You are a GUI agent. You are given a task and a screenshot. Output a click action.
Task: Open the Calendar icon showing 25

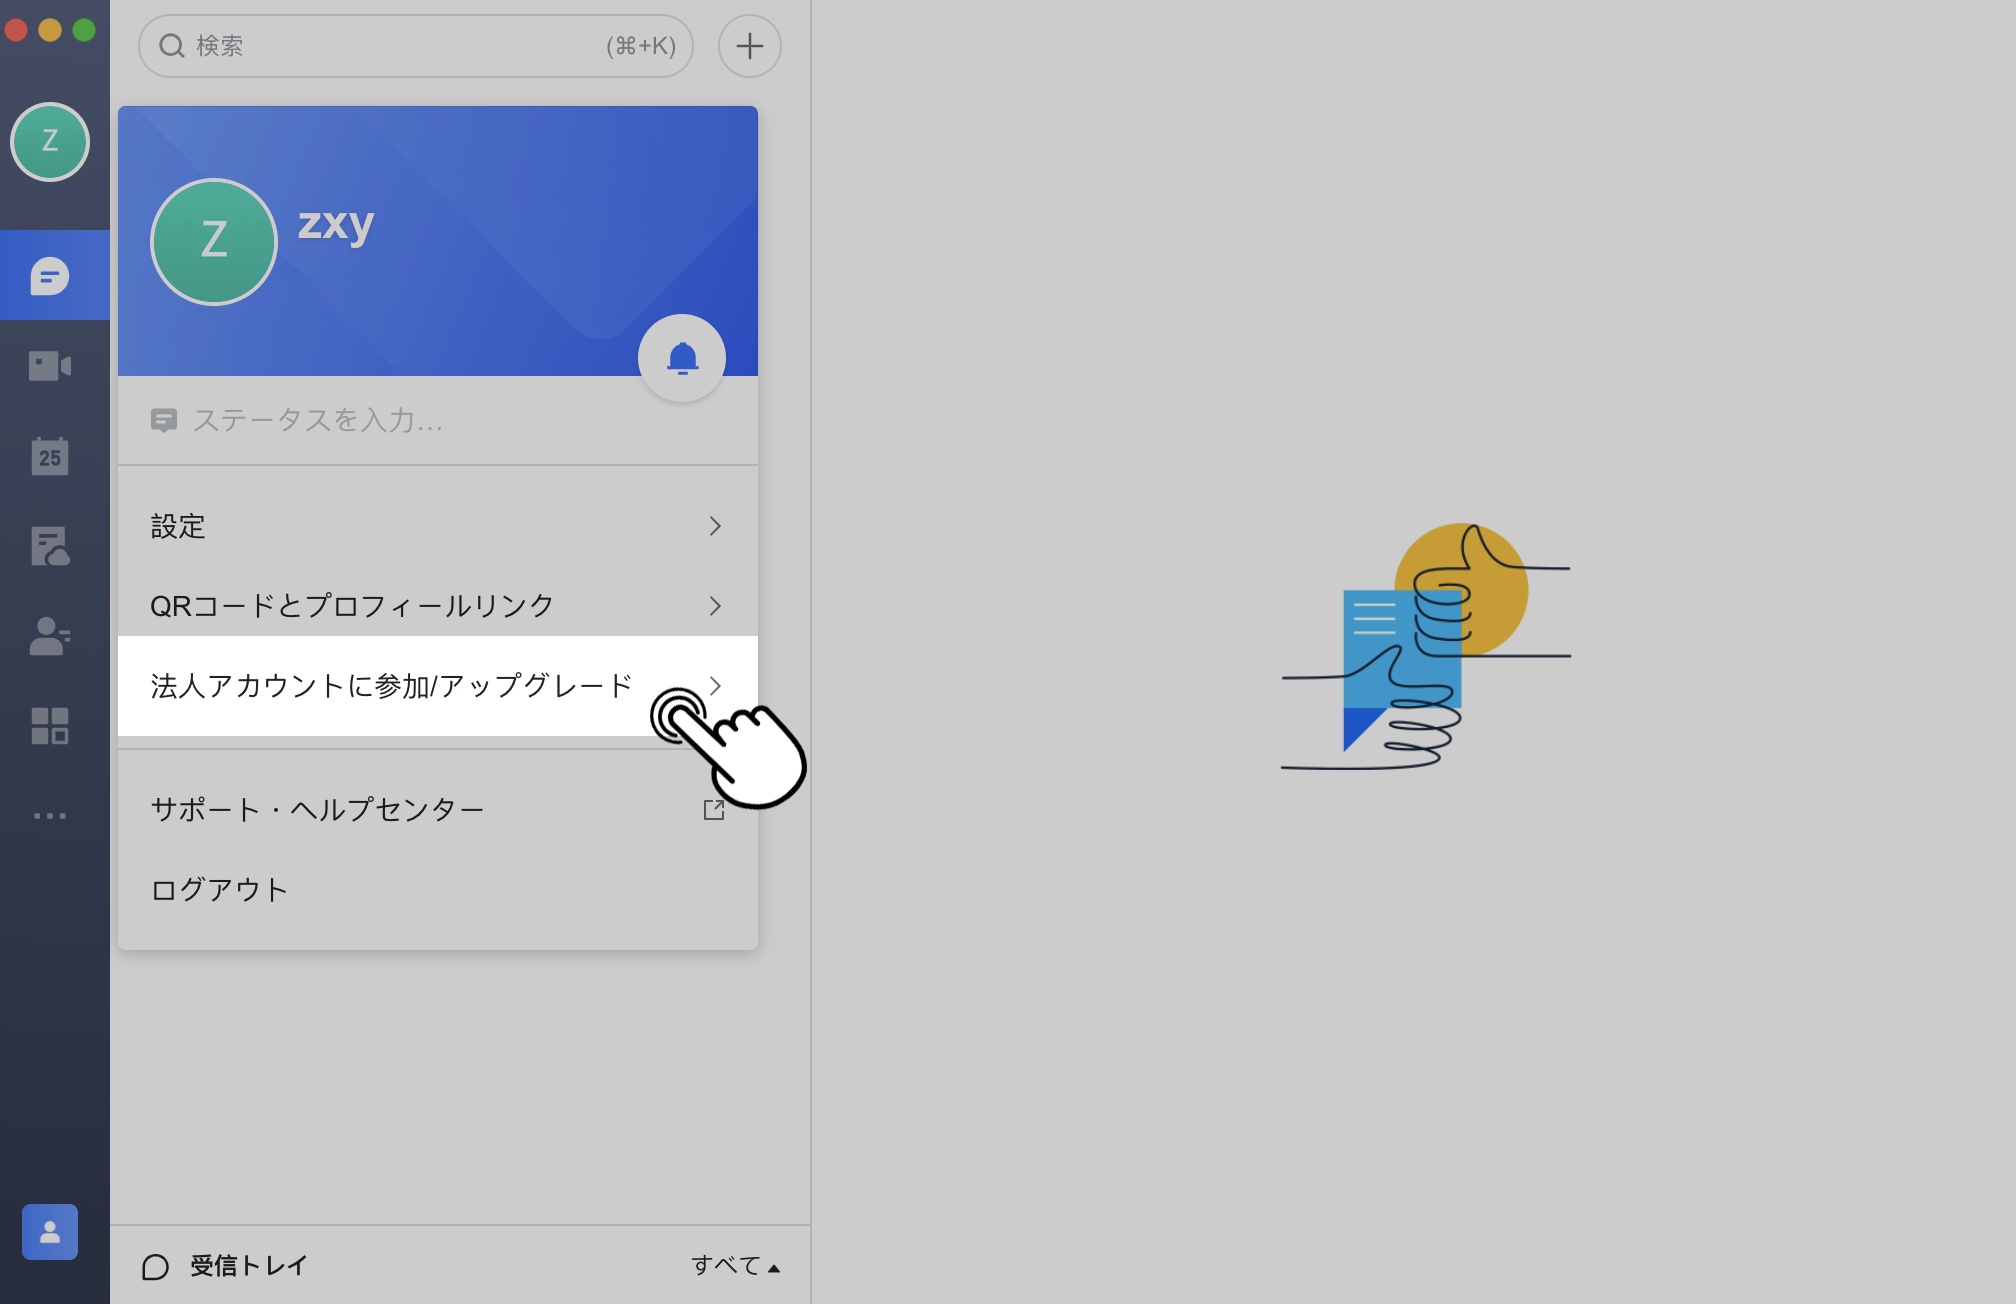tap(50, 456)
